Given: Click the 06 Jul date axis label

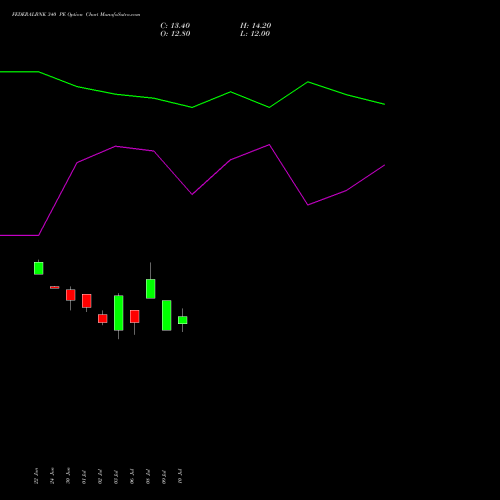Looking at the screenshot, I should pos(132,477).
